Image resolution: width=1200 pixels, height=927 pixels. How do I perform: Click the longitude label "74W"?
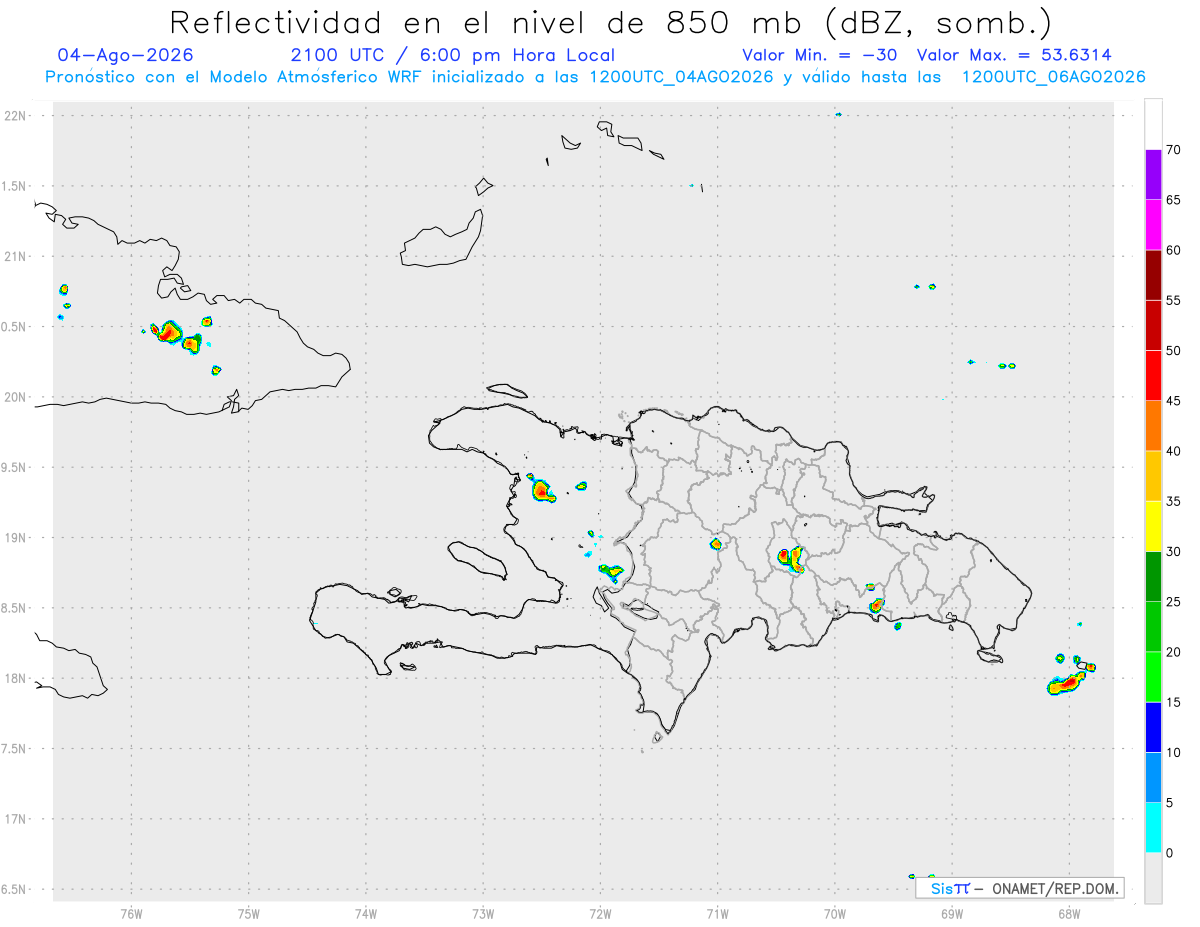(365, 913)
